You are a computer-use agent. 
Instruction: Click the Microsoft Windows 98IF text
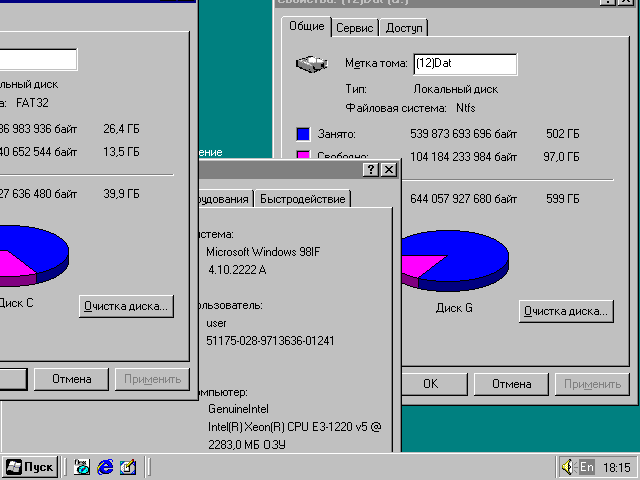(x=263, y=252)
